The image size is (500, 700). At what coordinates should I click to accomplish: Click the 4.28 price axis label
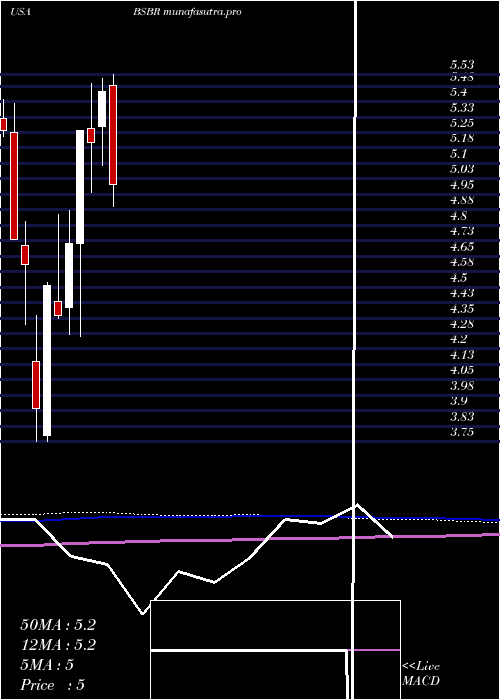coord(462,324)
